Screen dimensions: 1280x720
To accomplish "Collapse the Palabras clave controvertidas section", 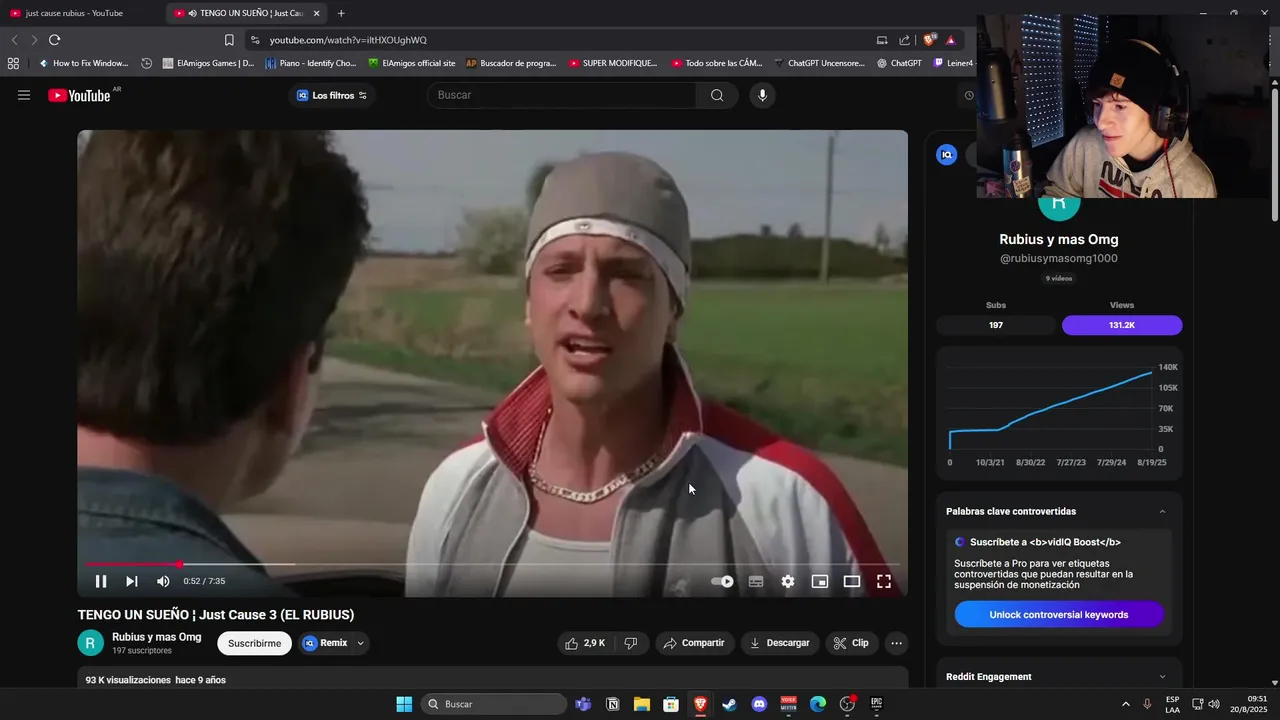I will point(1162,511).
